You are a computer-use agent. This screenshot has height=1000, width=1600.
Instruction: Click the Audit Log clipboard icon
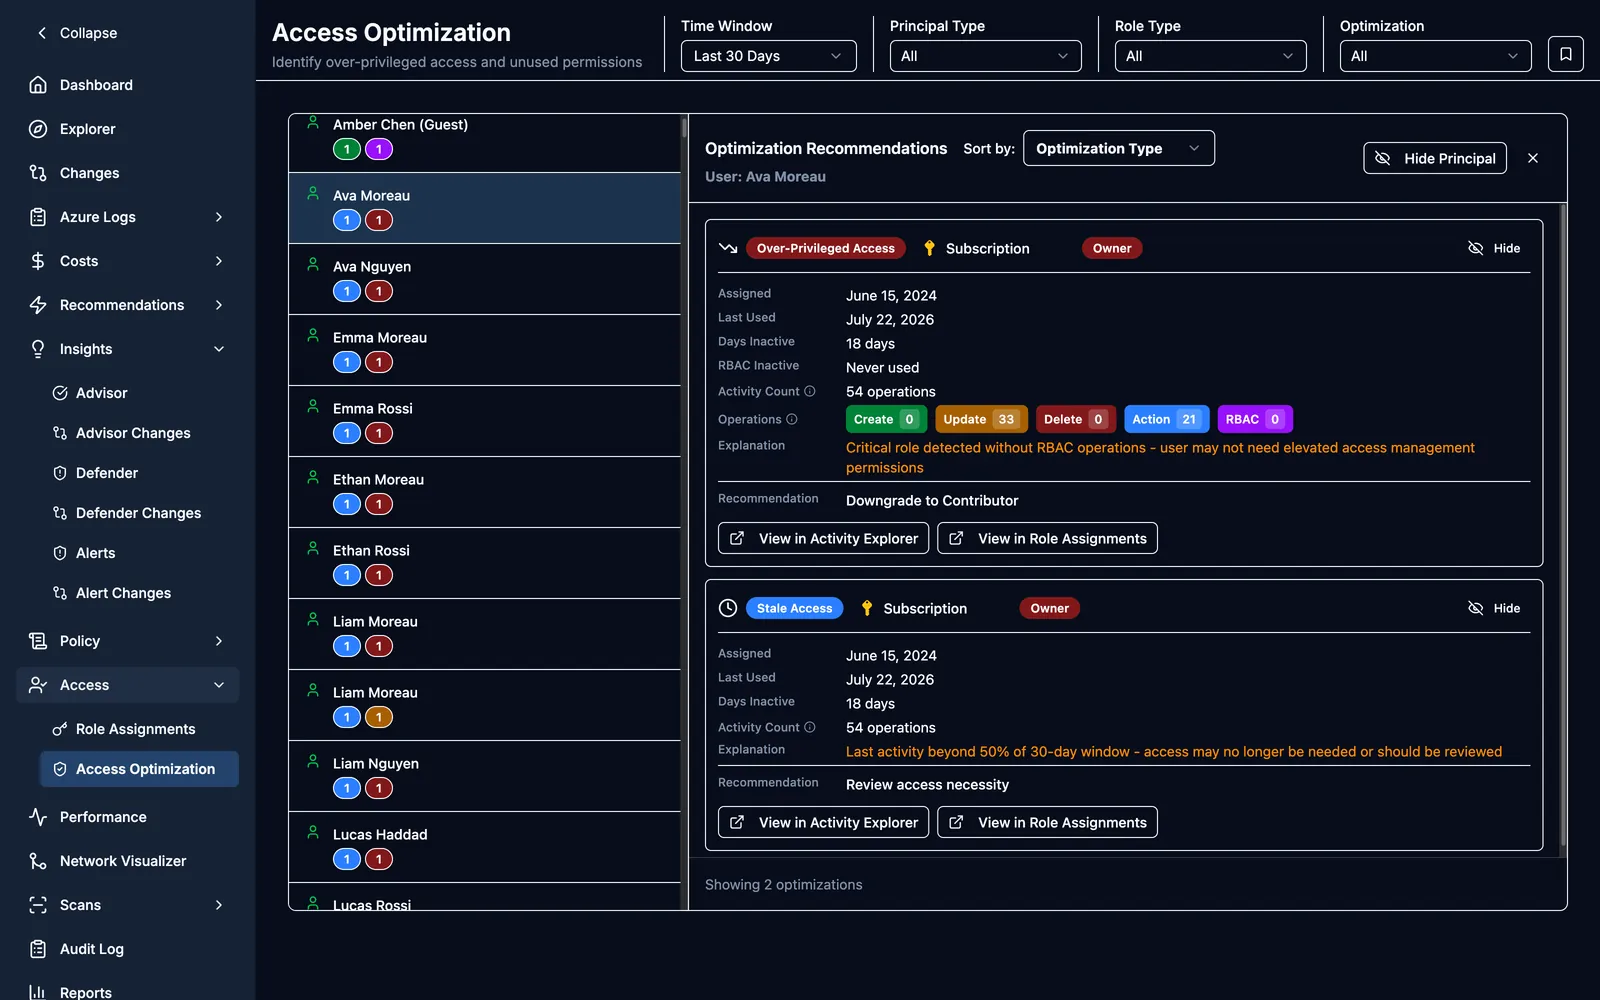click(x=38, y=949)
